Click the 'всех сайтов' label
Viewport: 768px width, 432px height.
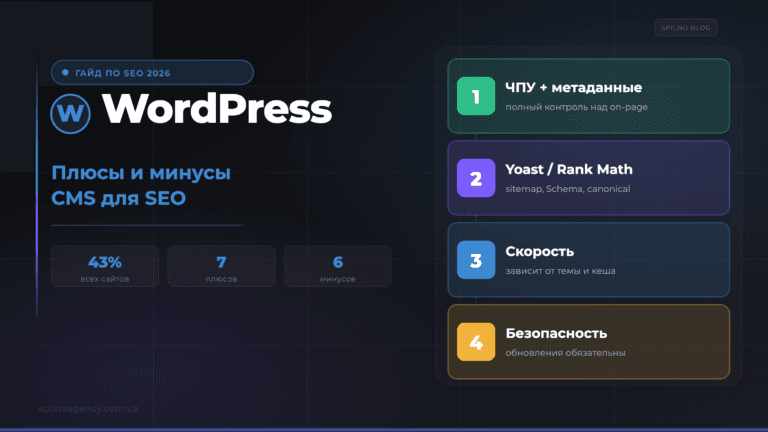pyautogui.click(x=105, y=279)
